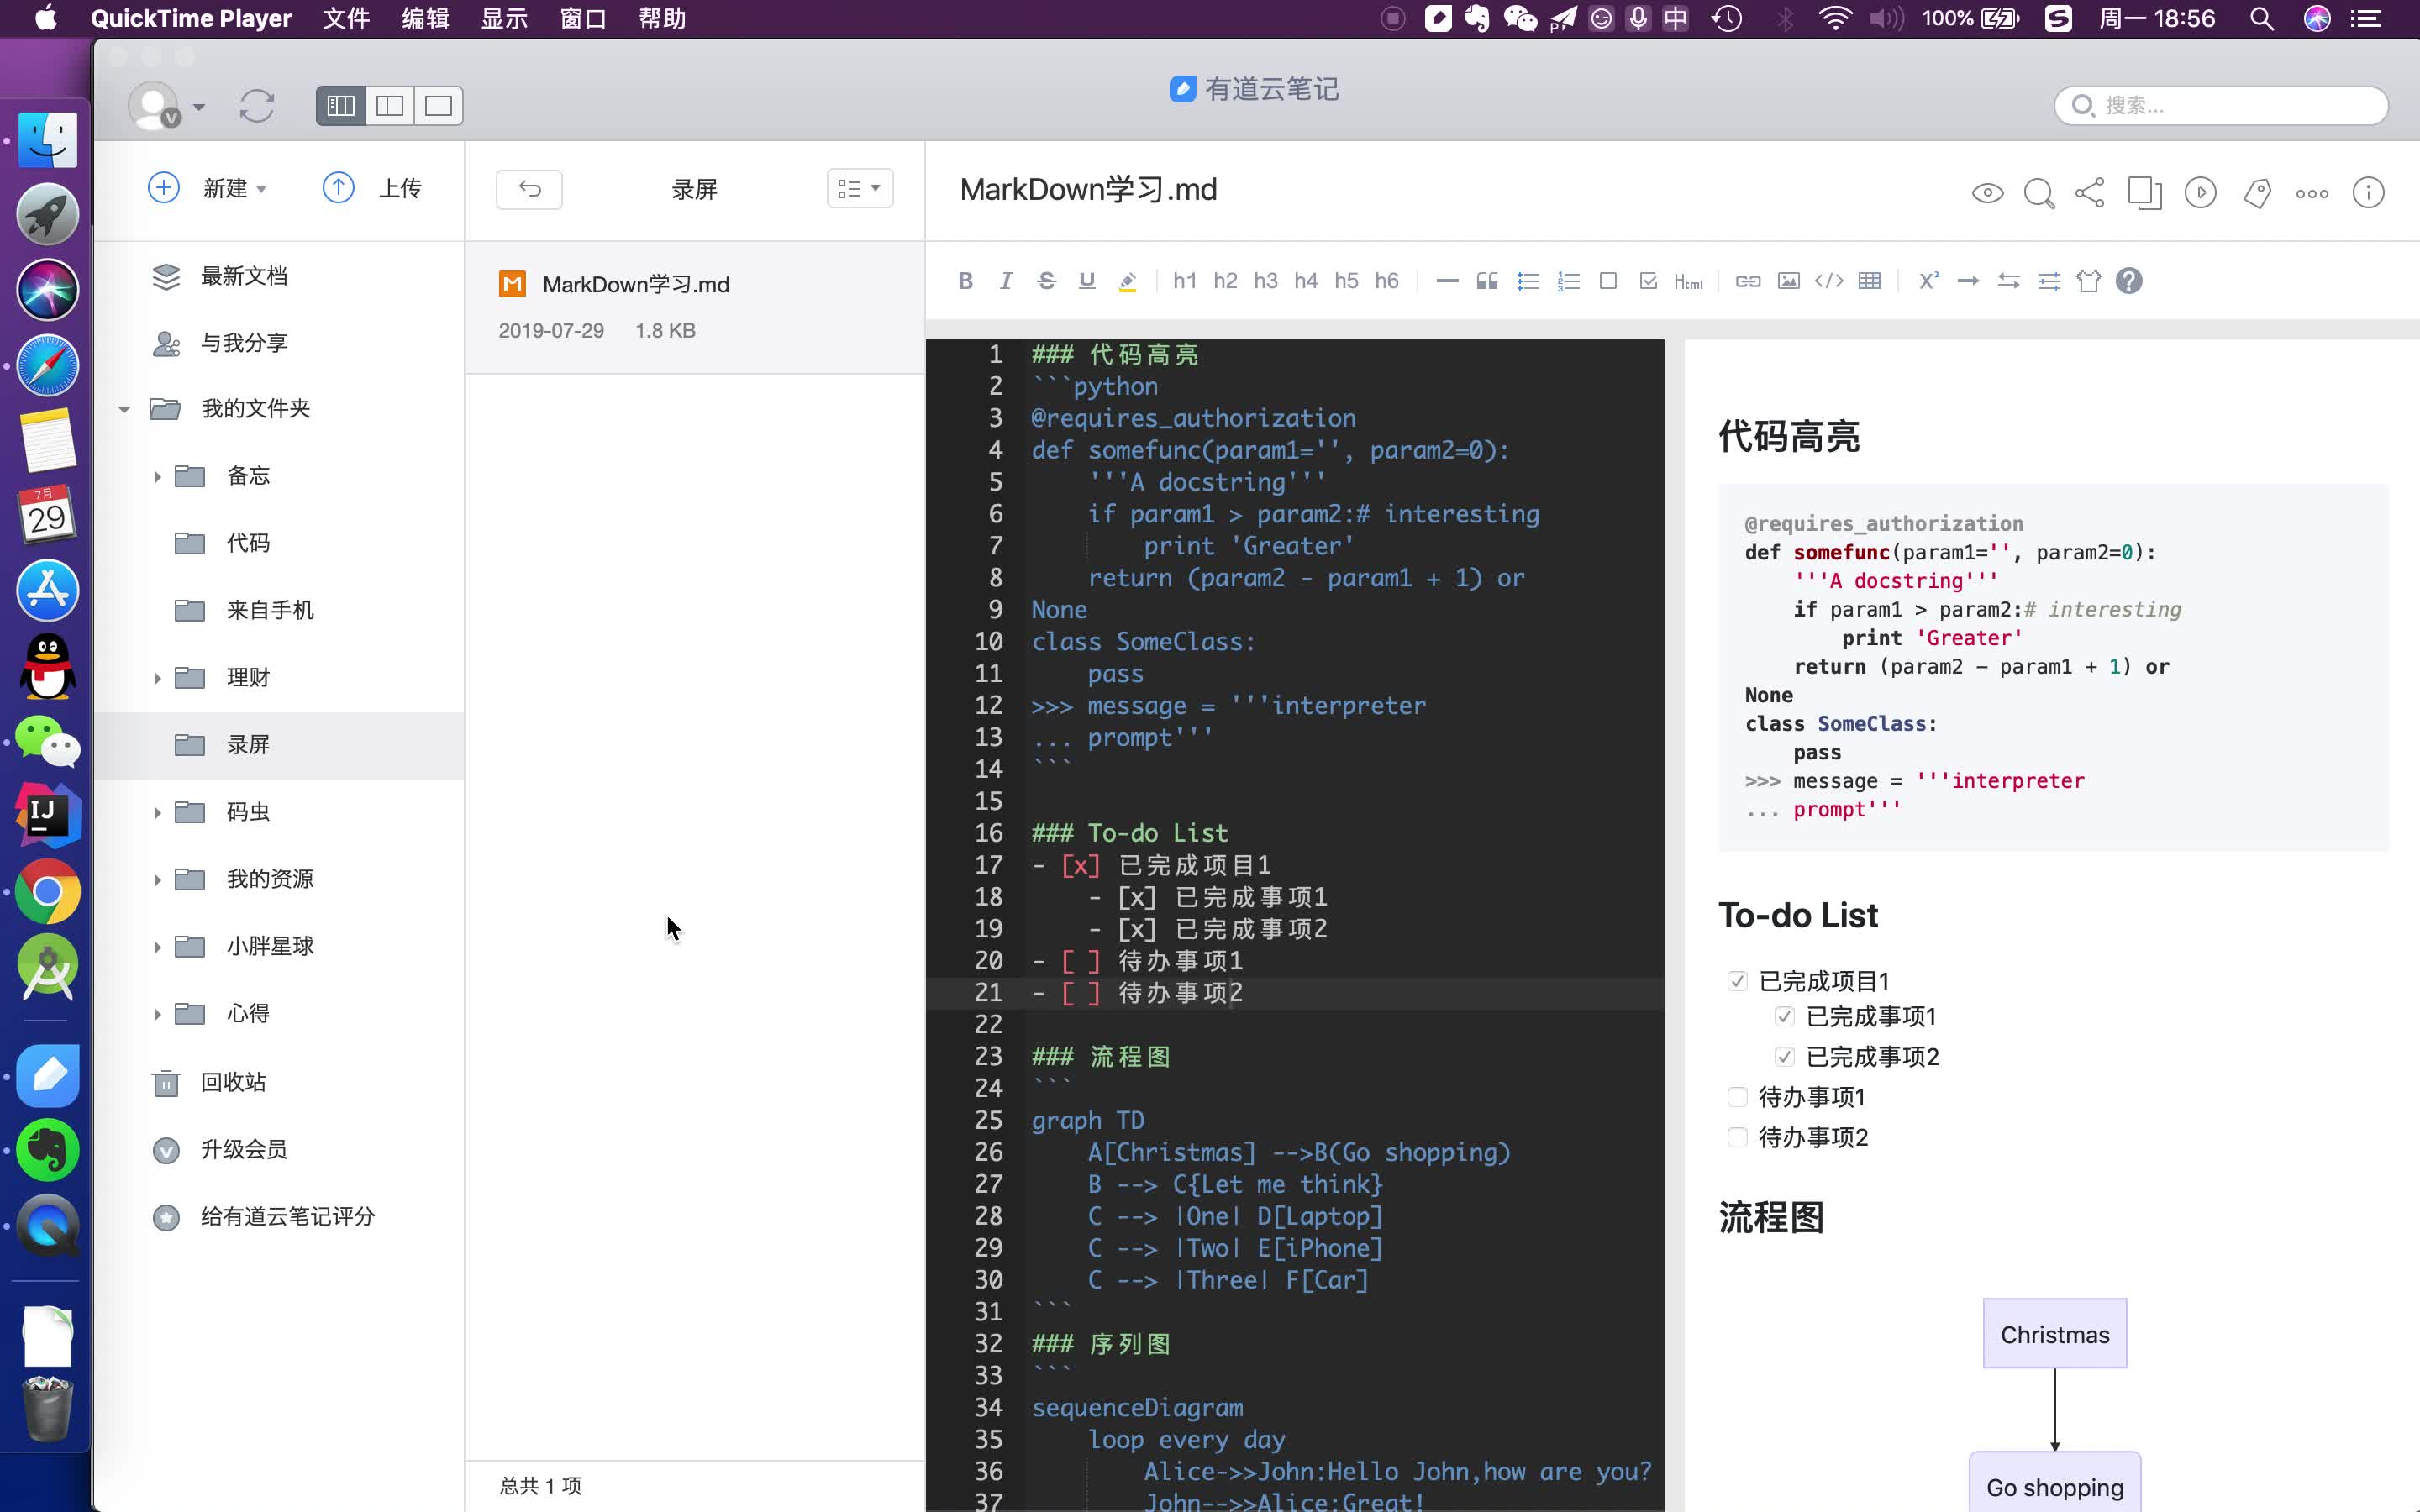The image size is (2420, 1512).
Task: Toggle bold formatting in editor toolbar
Action: (x=965, y=281)
